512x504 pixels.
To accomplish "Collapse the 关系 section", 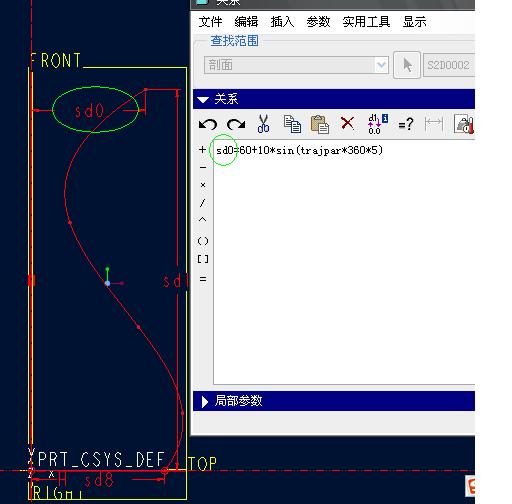I will [x=203, y=99].
